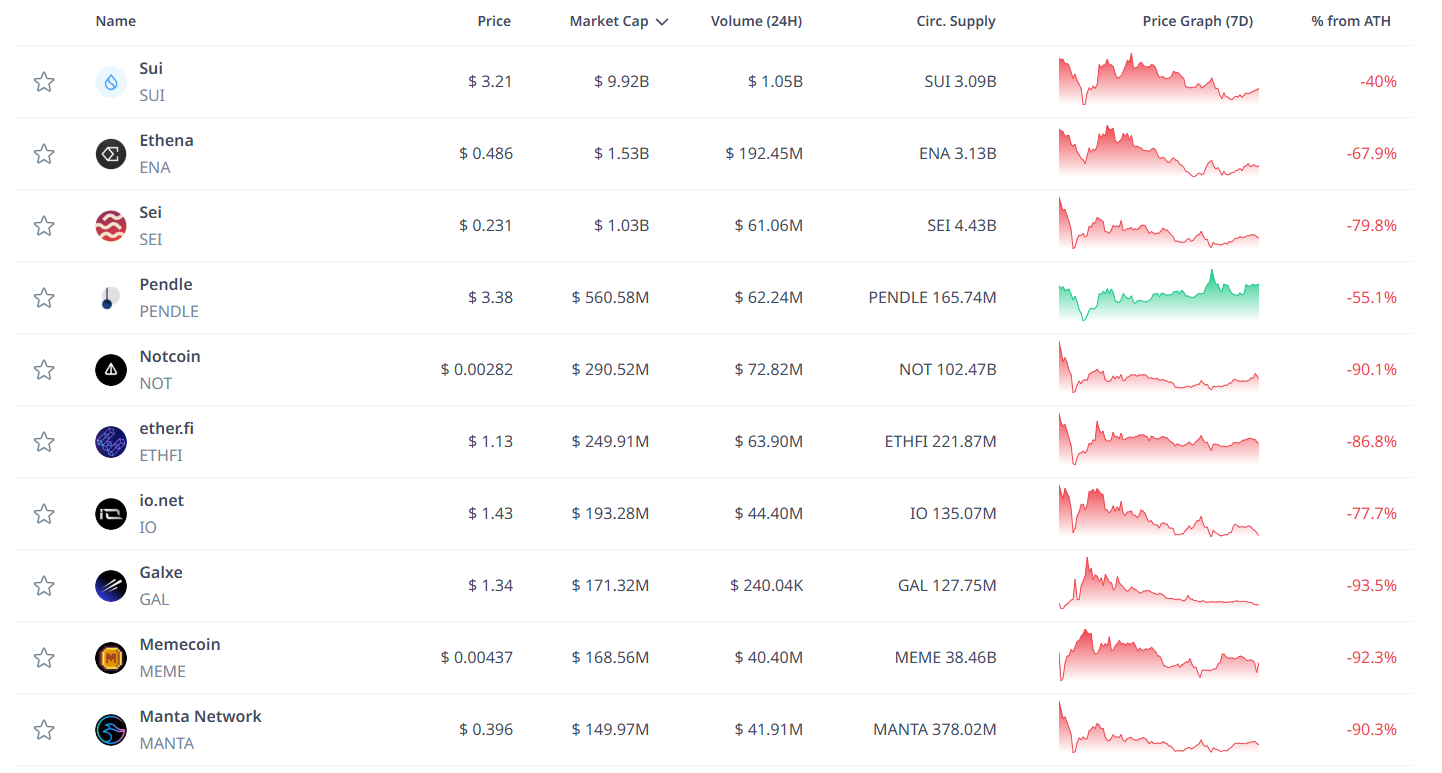
Task: Click Pendle's green 7D price graph
Action: pos(1158,297)
